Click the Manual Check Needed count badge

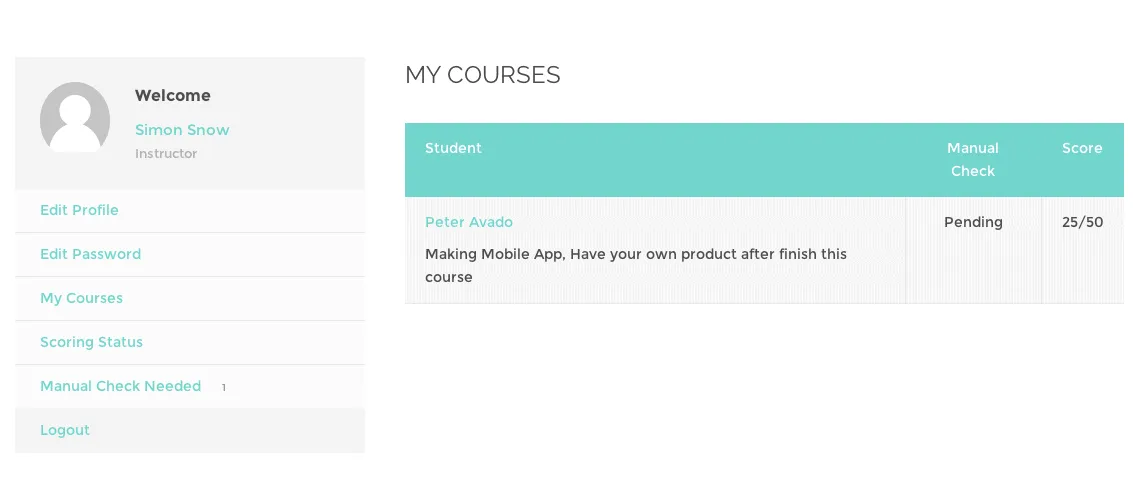tap(224, 387)
